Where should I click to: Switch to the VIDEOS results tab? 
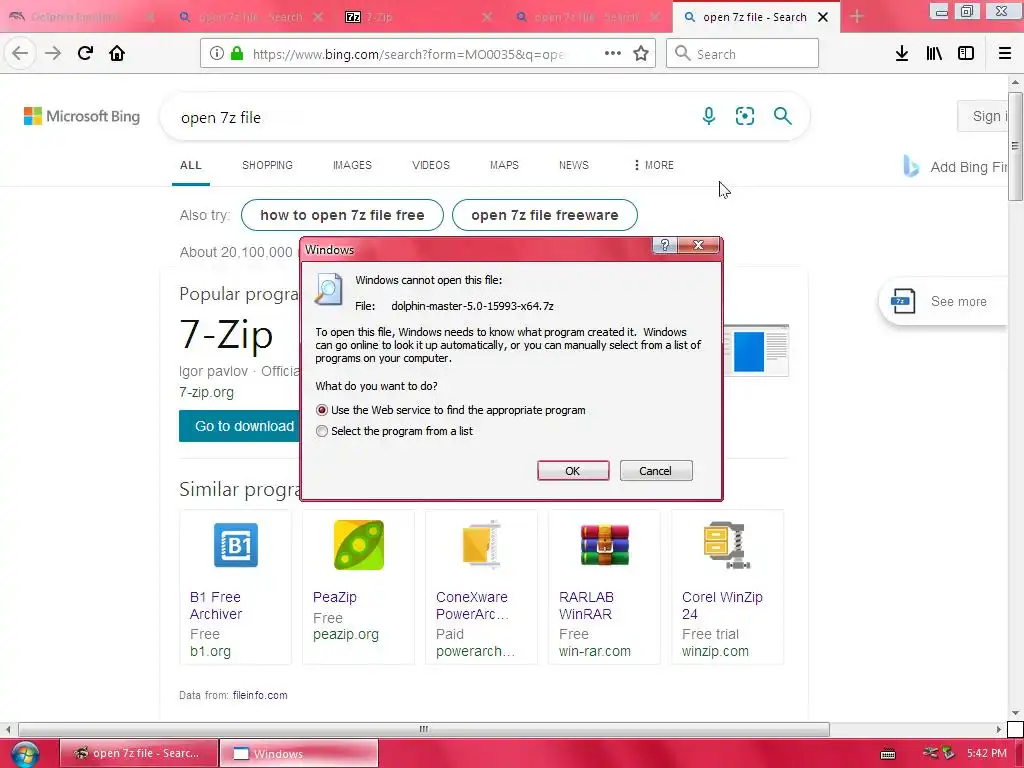pos(430,165)
